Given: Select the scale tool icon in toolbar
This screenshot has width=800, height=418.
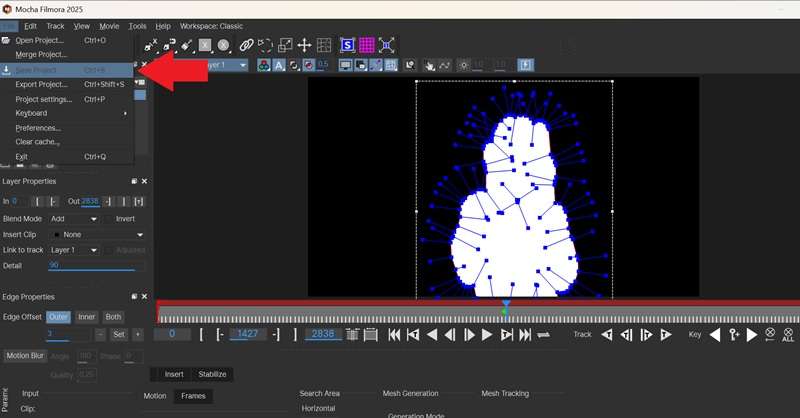Looking at the screenshot, I should tap(285, 45).
